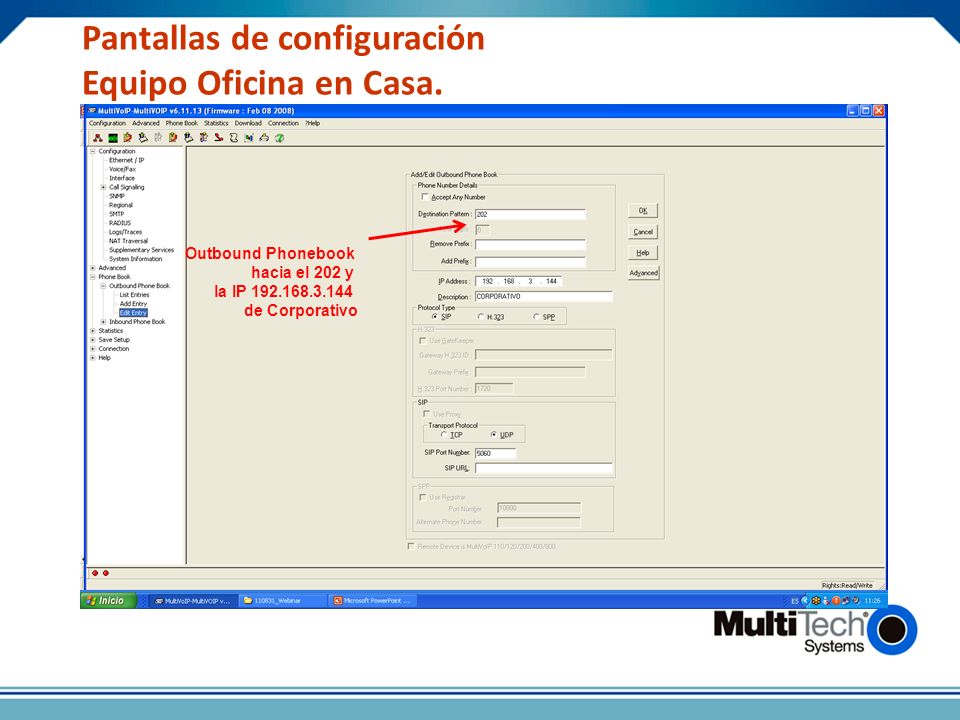Collapse the Phone Book tree node

click(x=93, y=277)
